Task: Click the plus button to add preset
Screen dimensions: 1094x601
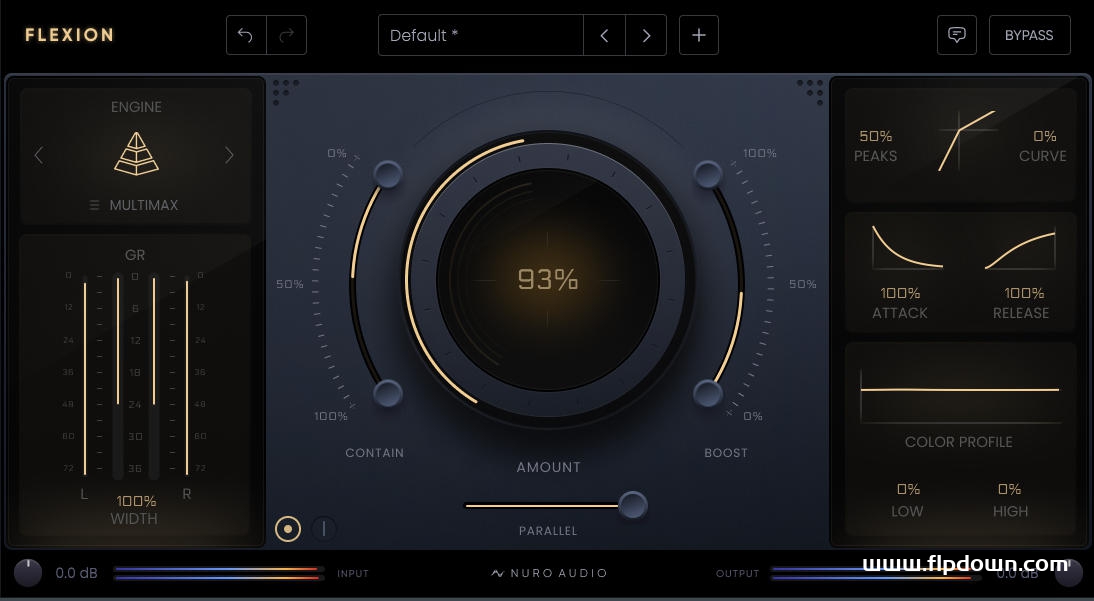Action: 698,35
